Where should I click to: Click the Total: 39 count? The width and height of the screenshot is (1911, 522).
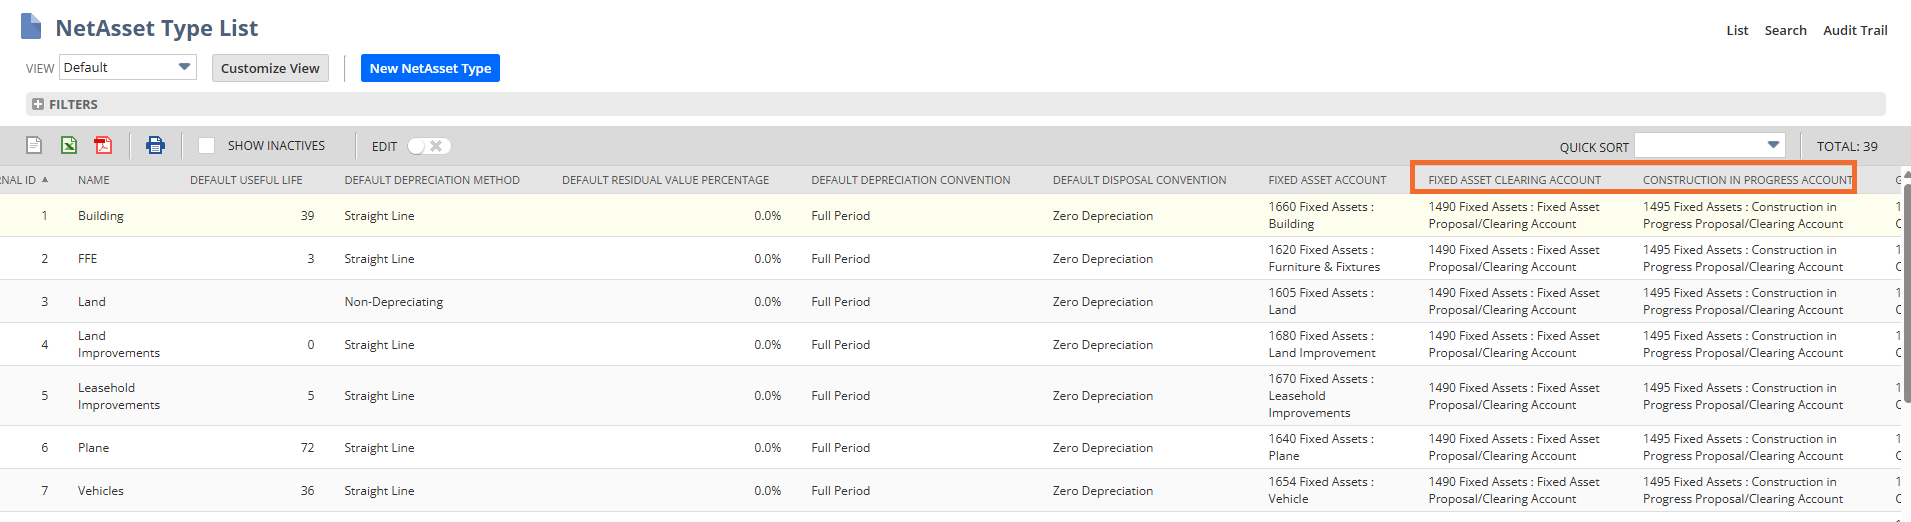coord(1847,146)
